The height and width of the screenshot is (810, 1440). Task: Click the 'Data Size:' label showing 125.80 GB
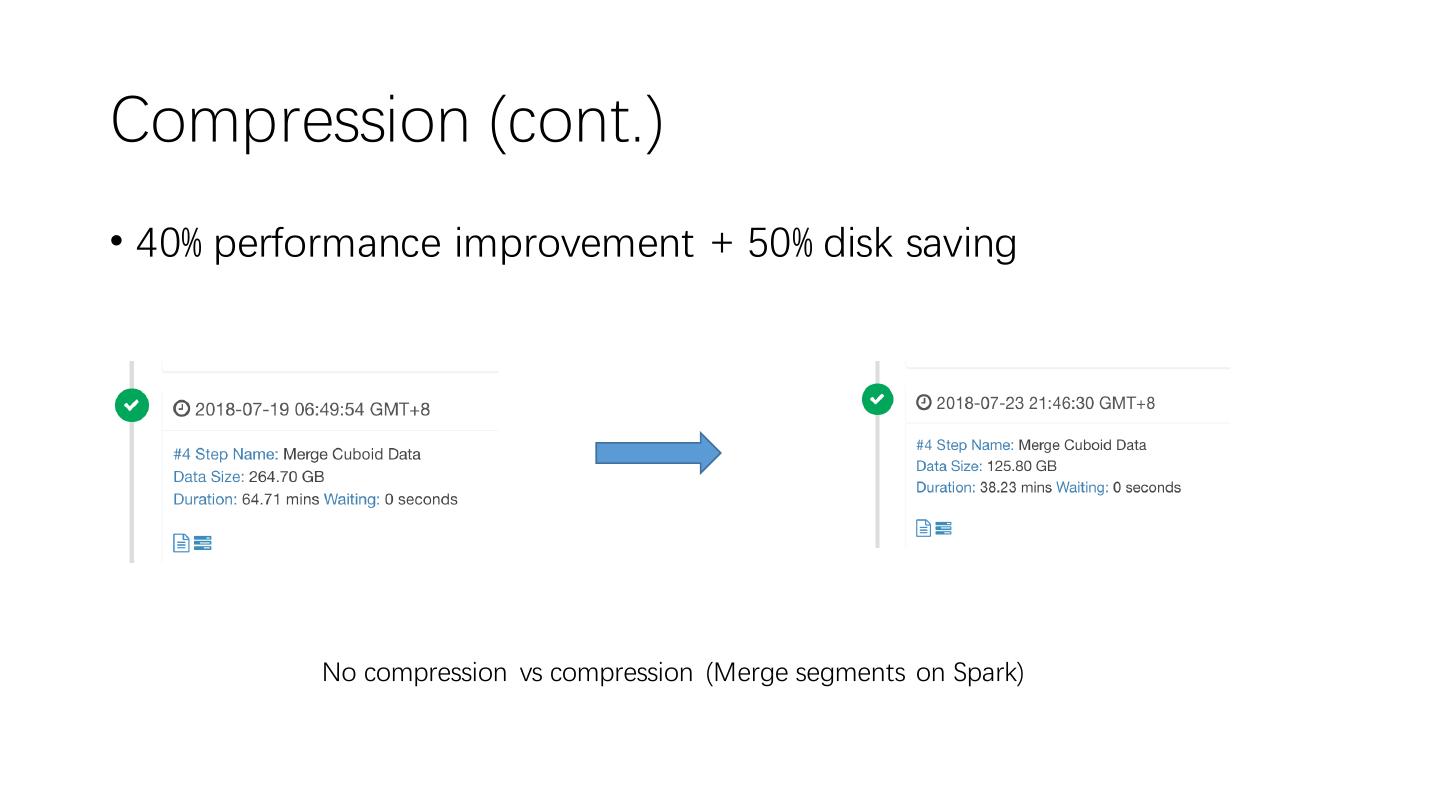coord(945,466)
